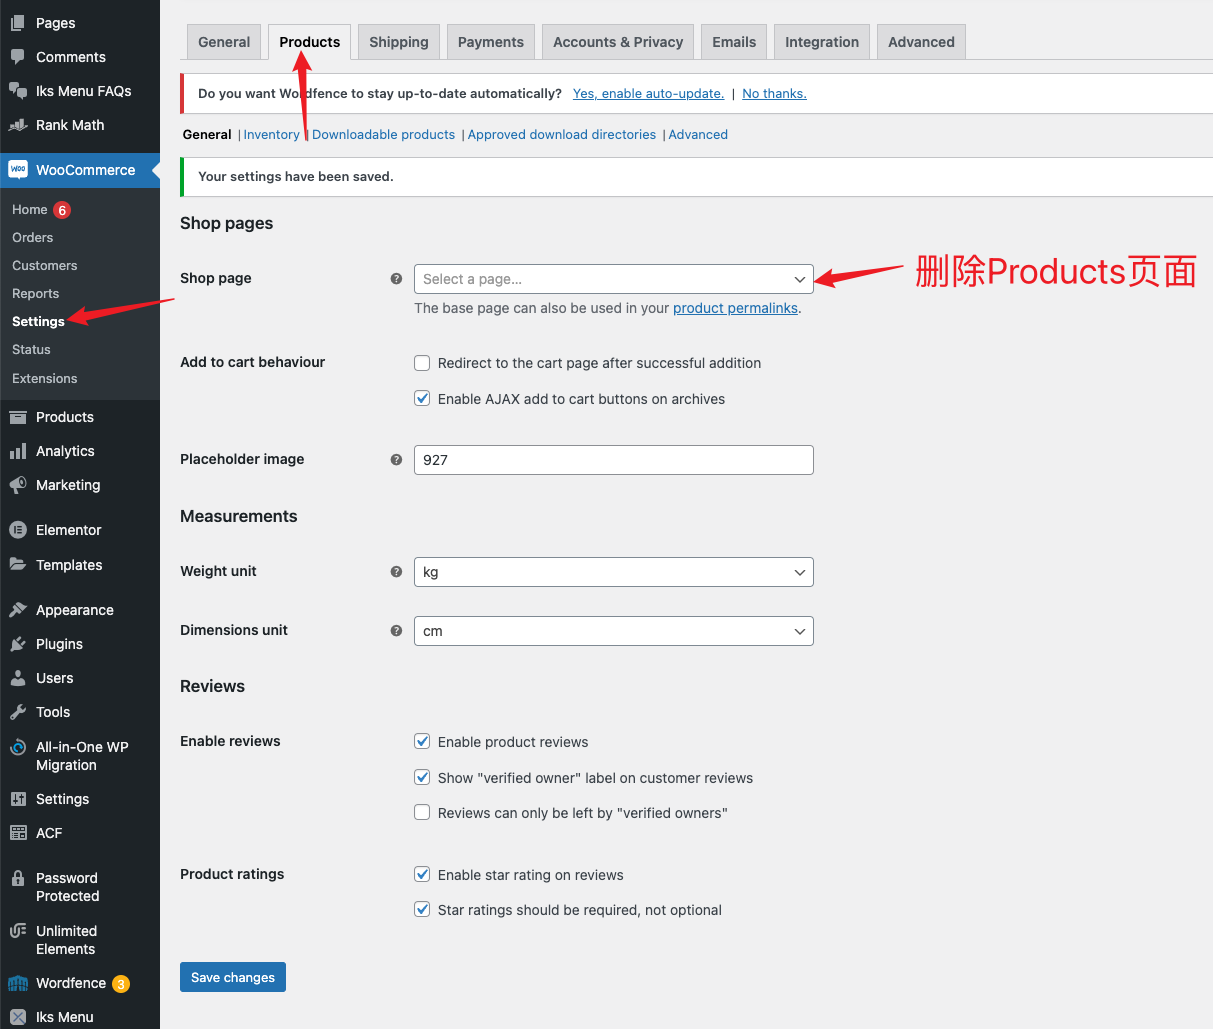
Task: Click the Placeholder image field showing 927
Action: click(613, 460)
